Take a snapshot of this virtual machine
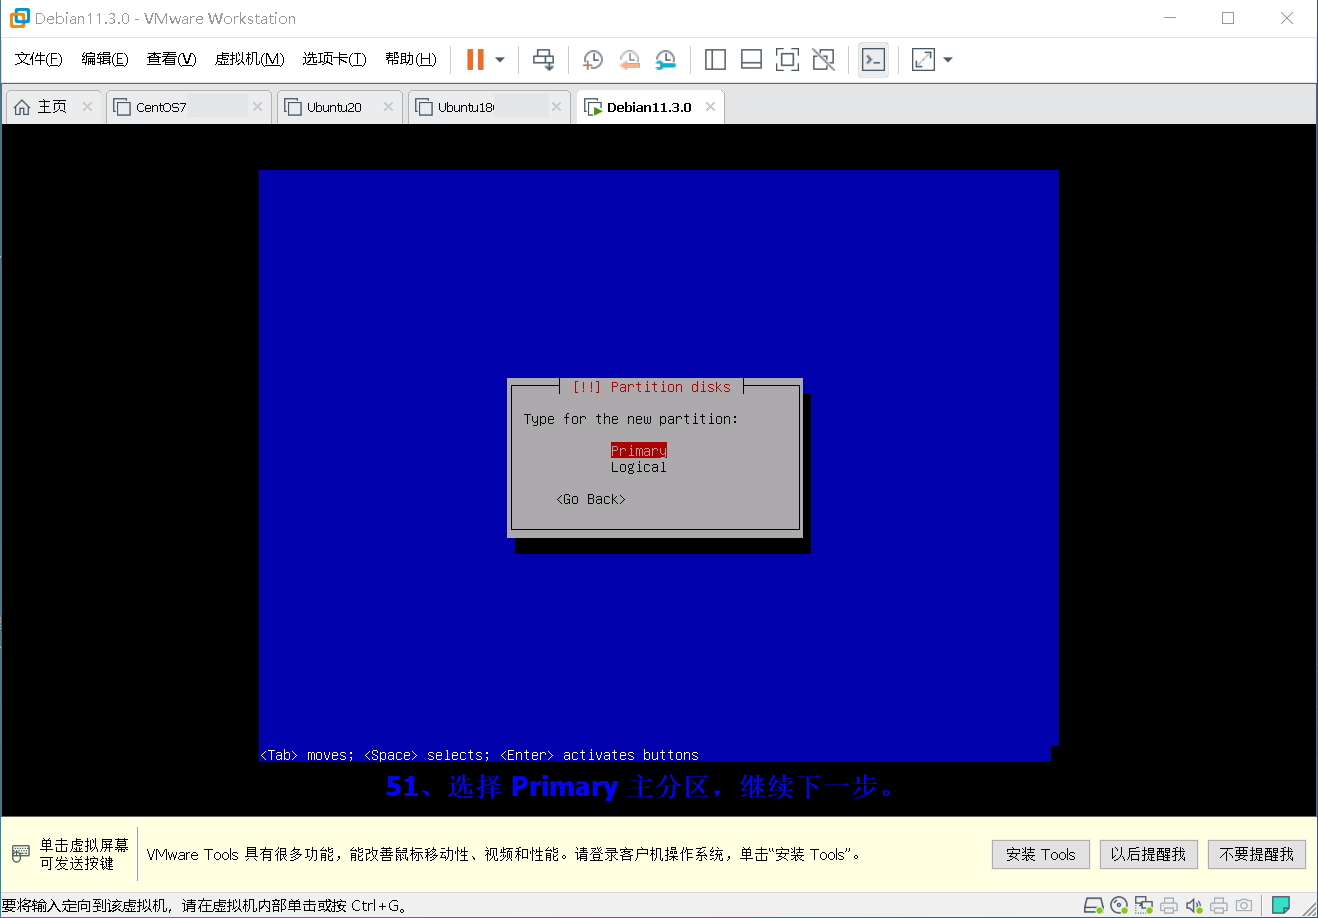 tap(592, 60)
